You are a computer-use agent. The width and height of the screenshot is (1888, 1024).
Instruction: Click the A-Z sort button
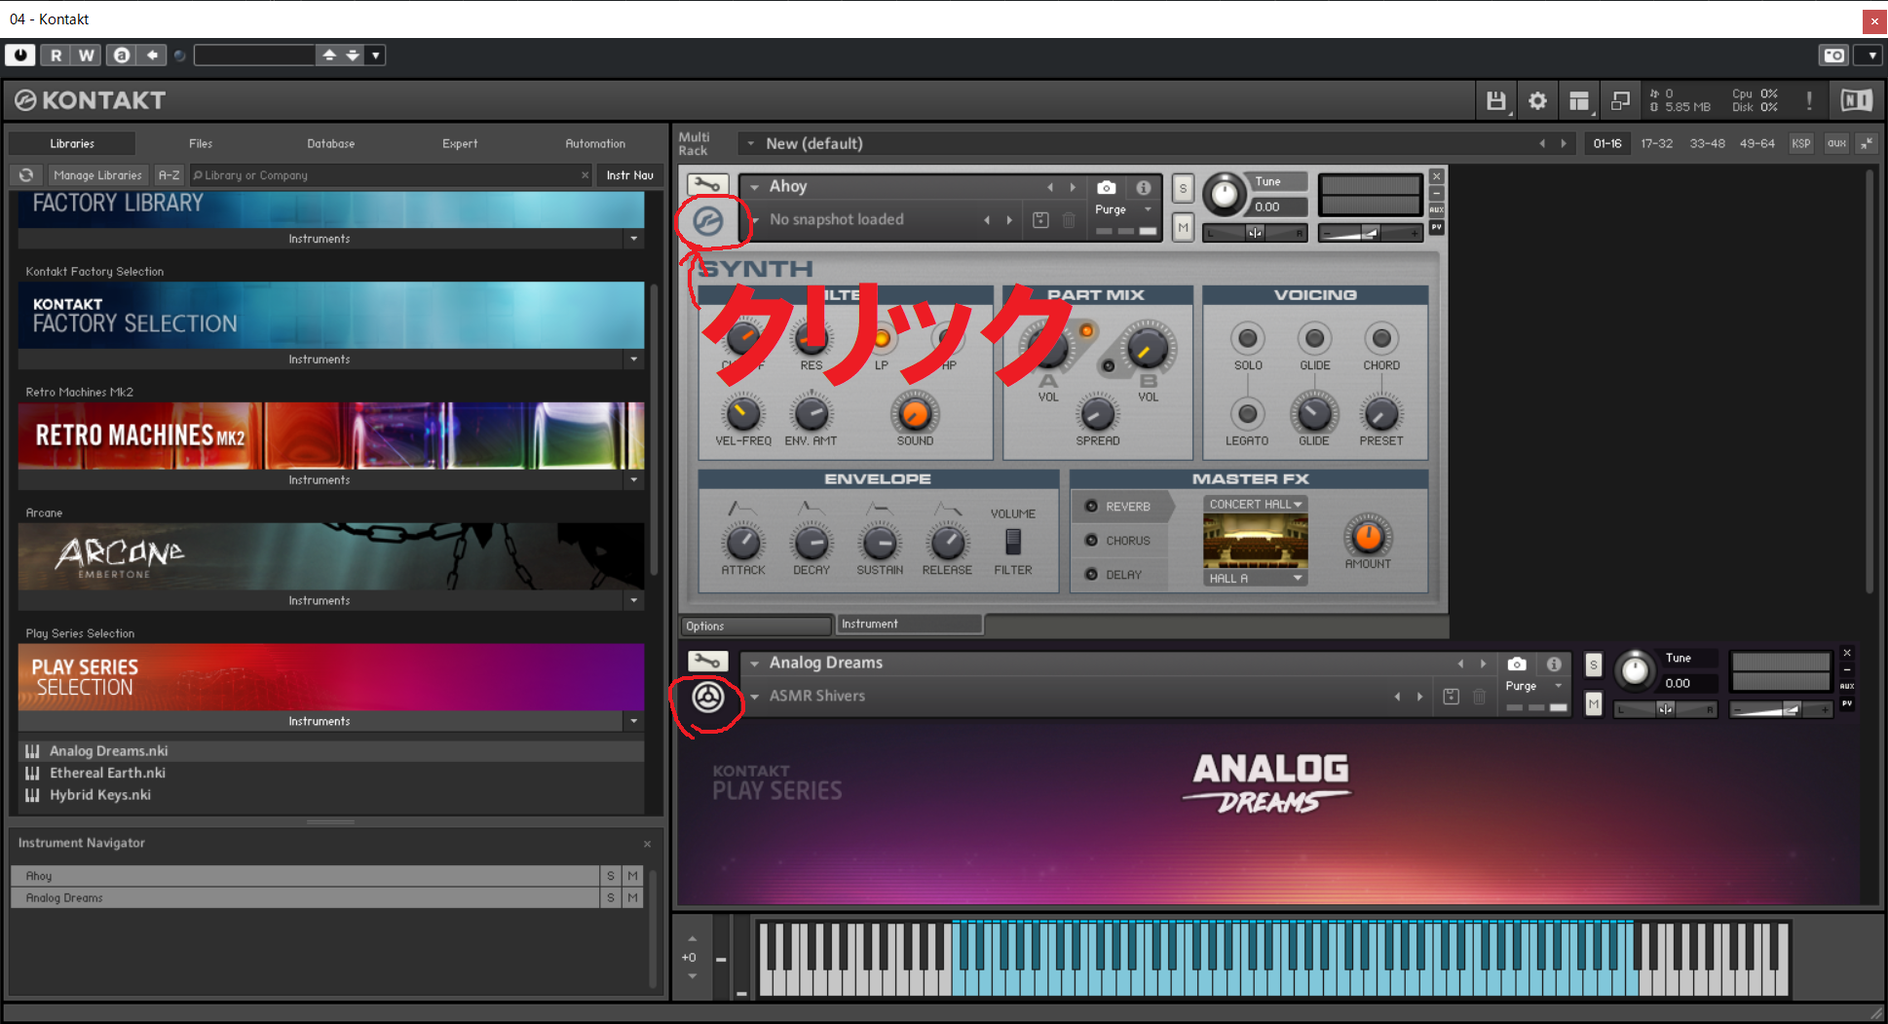tap(169, 175)
